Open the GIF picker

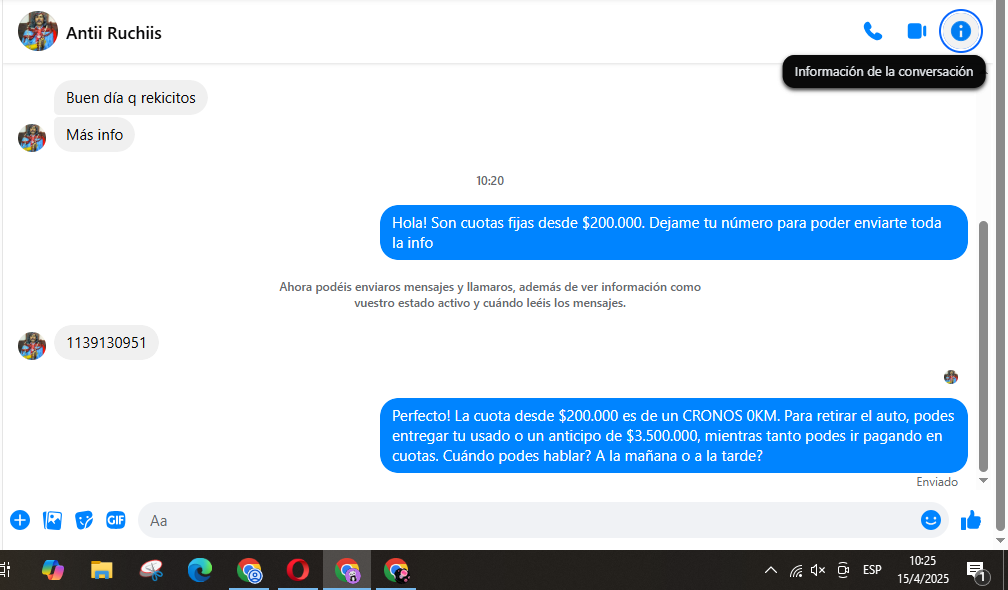pos(116,520)
